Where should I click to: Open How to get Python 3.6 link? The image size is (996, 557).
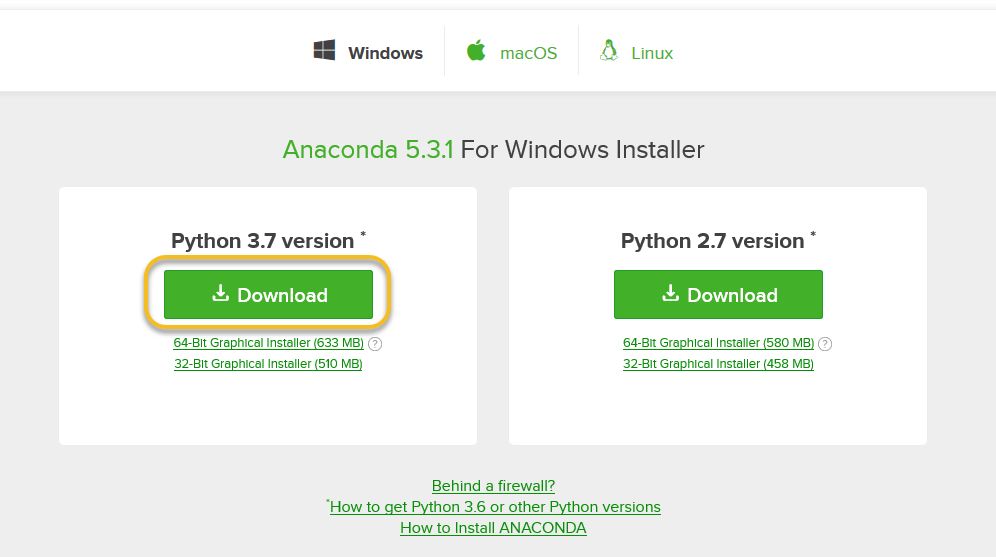(x=495, y=507)
